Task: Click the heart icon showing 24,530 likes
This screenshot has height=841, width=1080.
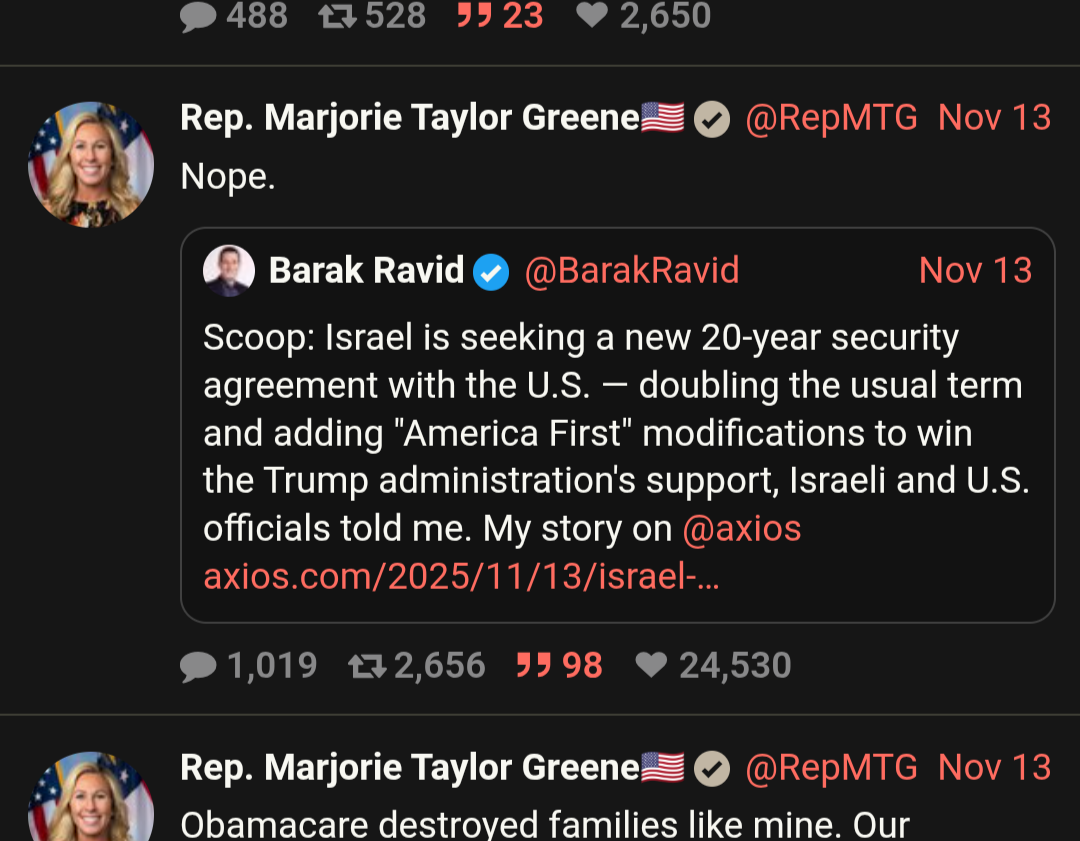Action: coord(651,666)
